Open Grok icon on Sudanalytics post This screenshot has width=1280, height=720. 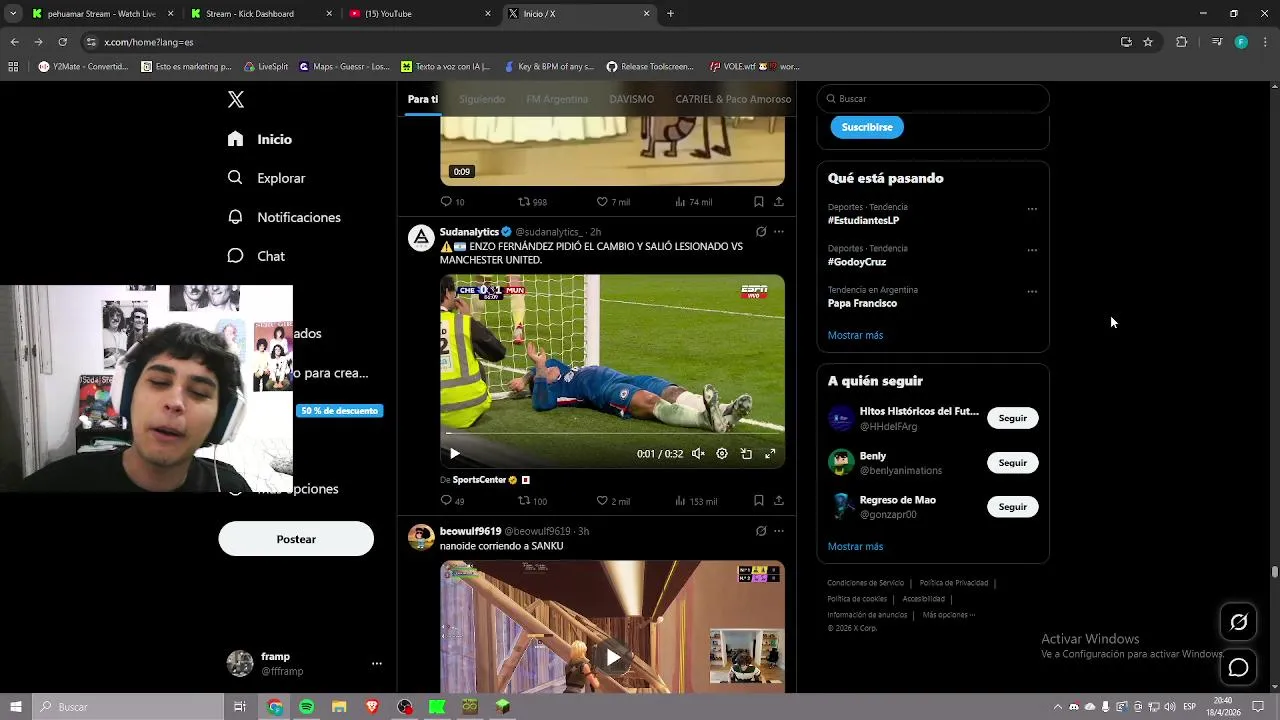761,232
